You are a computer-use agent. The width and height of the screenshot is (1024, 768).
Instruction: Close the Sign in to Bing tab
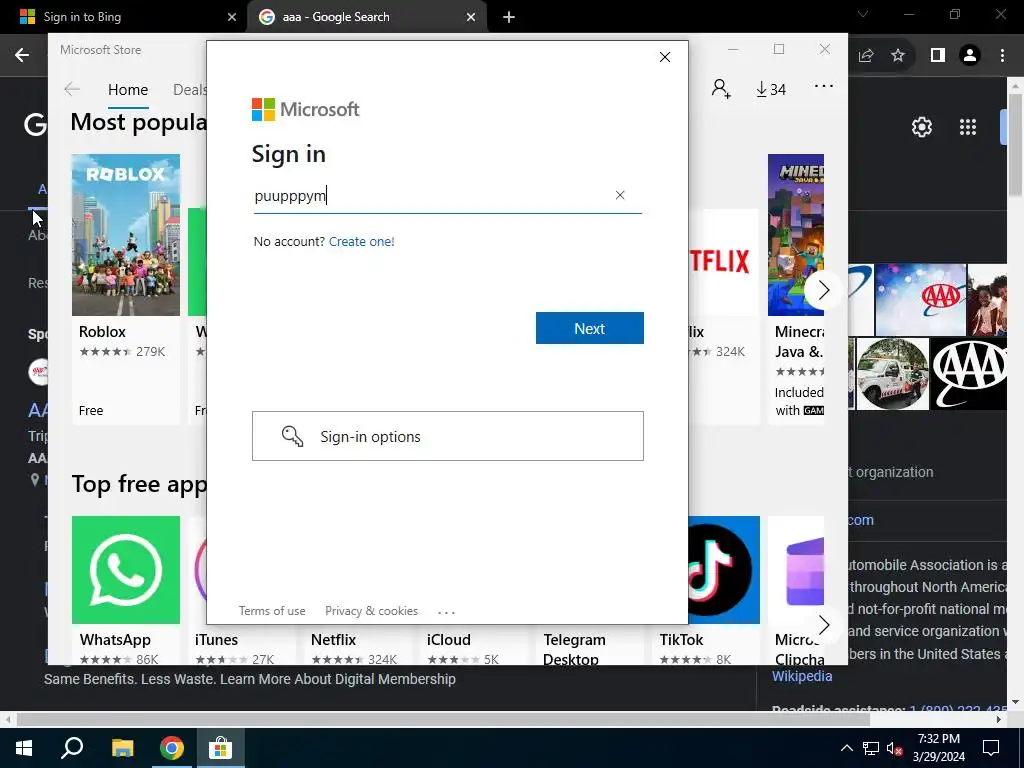coord(232,17)
